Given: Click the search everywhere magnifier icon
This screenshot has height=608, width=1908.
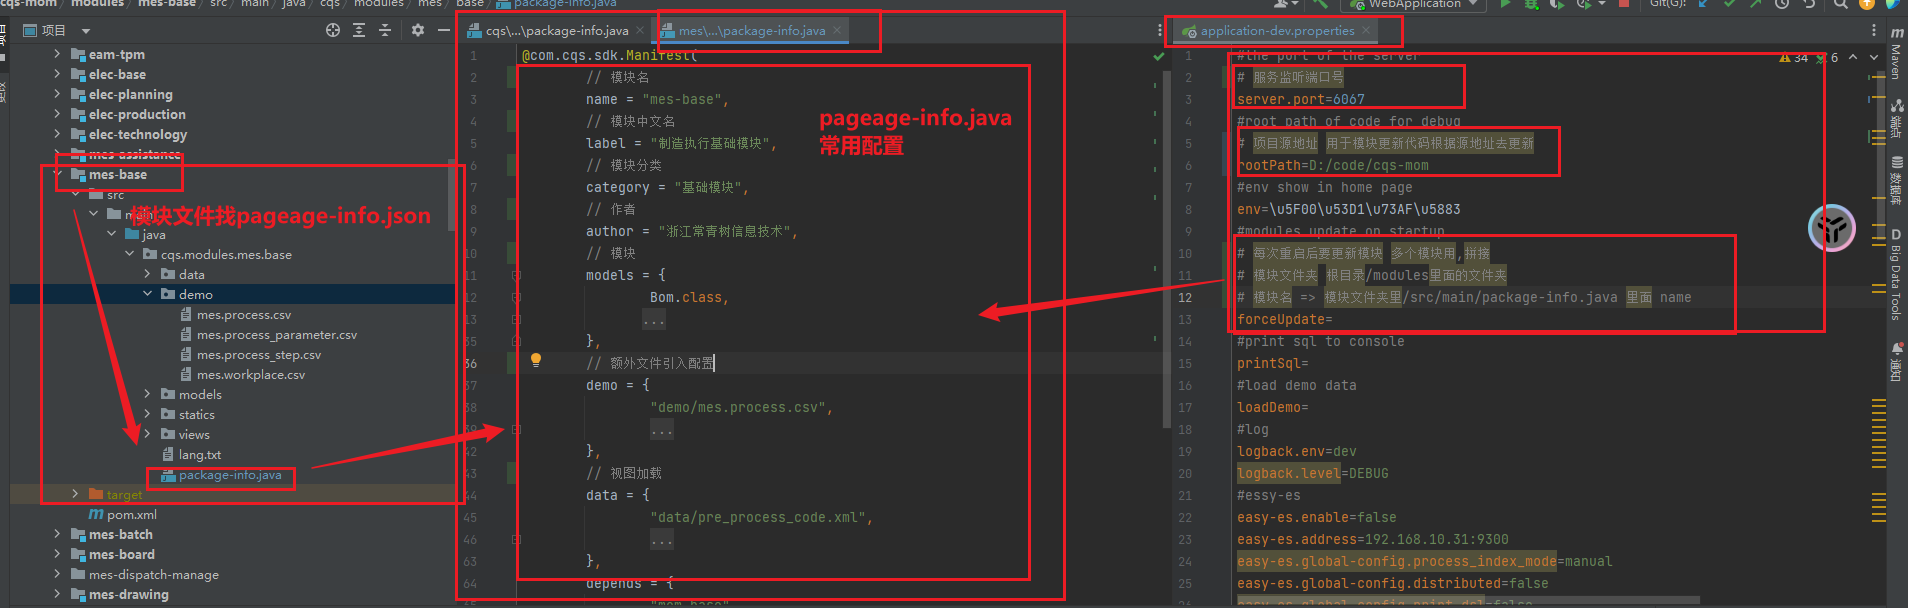Looking at the screenshot, I should pos(1840,4).
